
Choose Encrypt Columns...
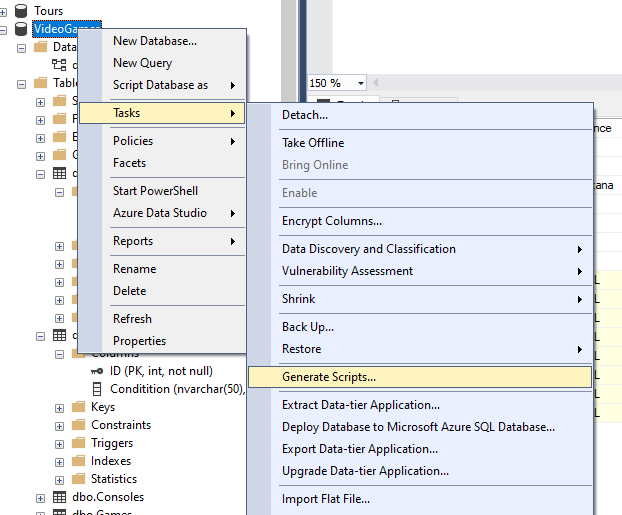coord(420,221)
